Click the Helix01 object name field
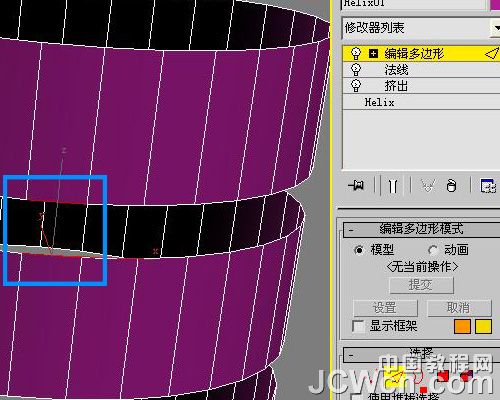 414,4
